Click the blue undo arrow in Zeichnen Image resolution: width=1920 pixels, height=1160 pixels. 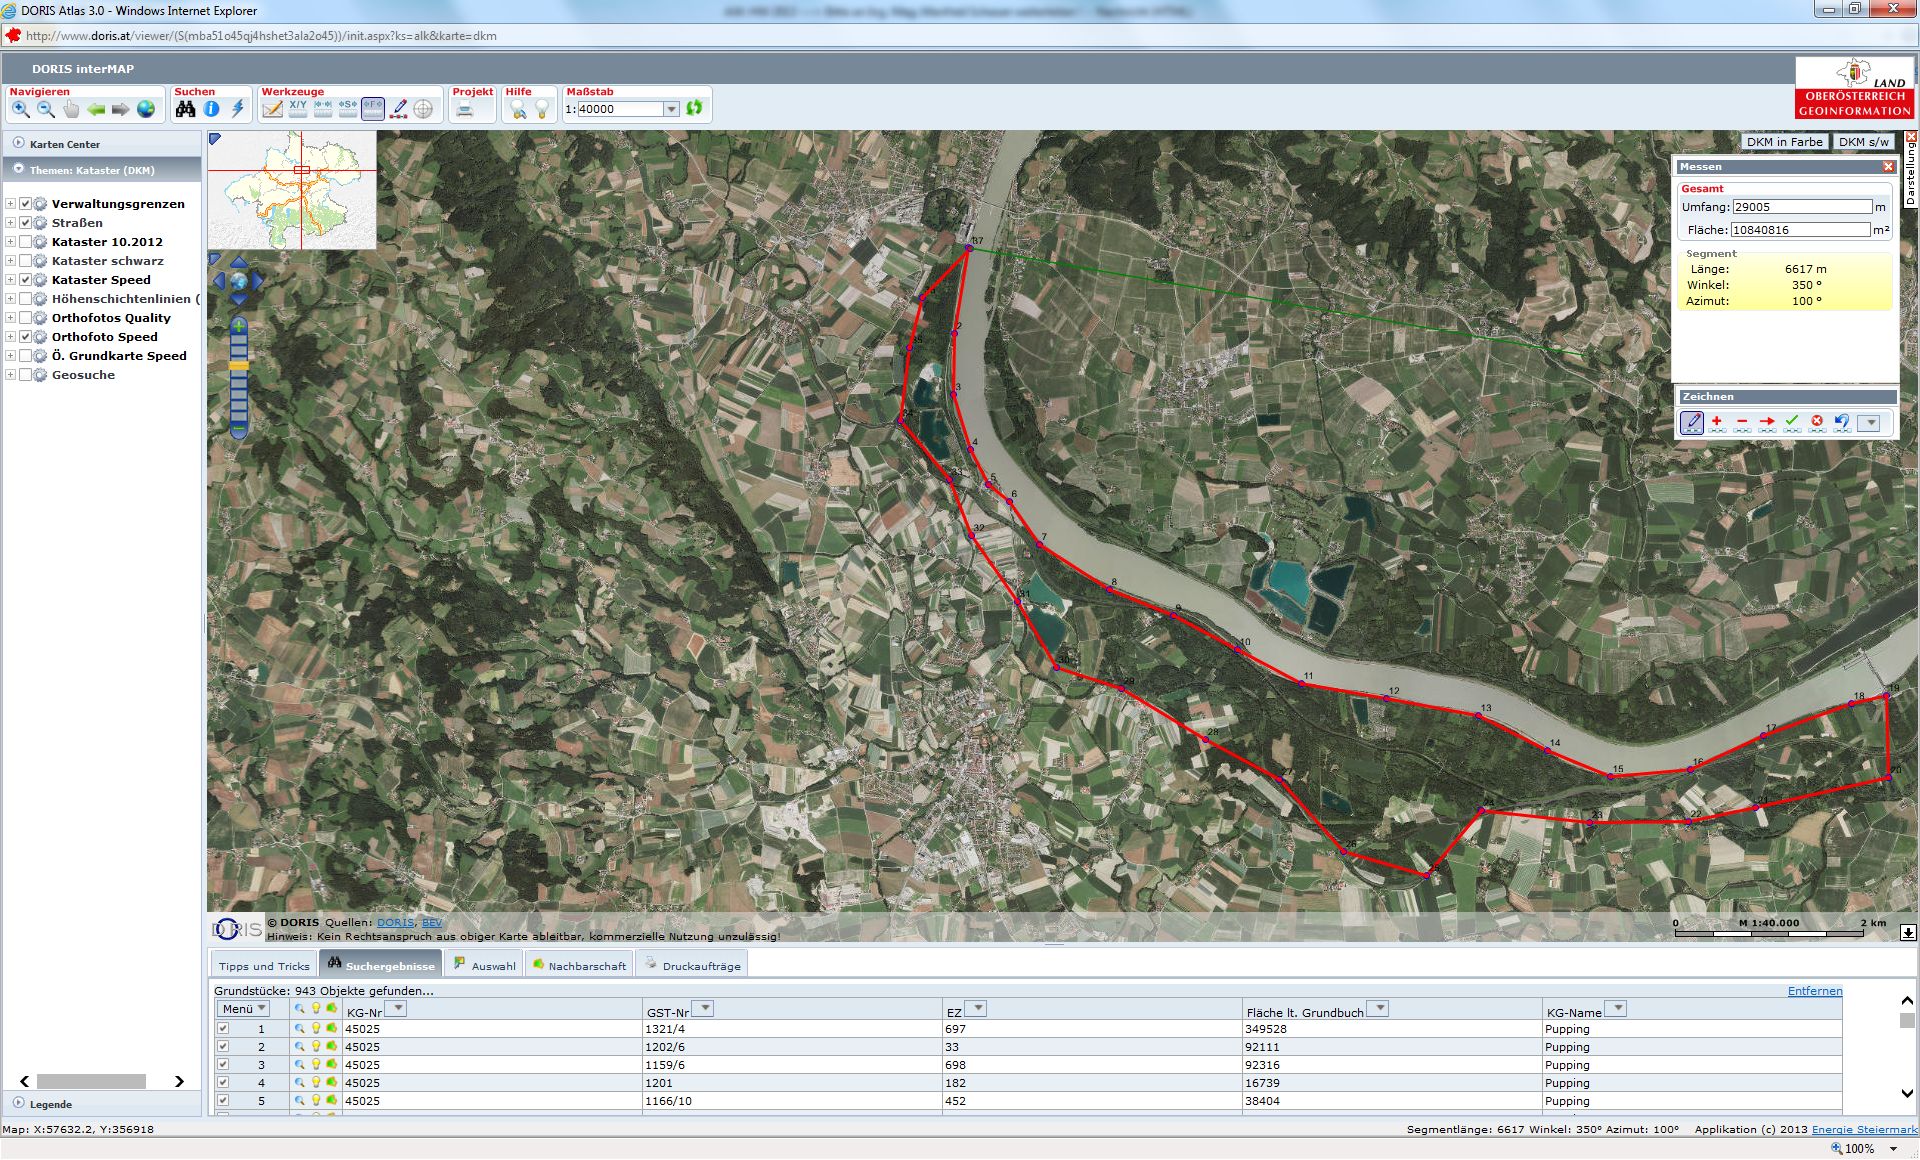1842,422
